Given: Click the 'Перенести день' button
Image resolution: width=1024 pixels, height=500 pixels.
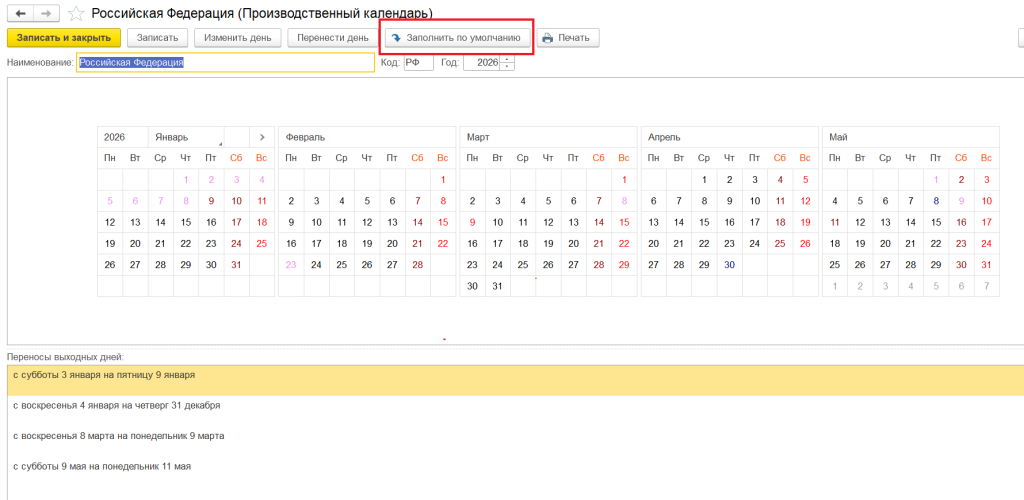Looking at the screenshot, I should 332,38.
